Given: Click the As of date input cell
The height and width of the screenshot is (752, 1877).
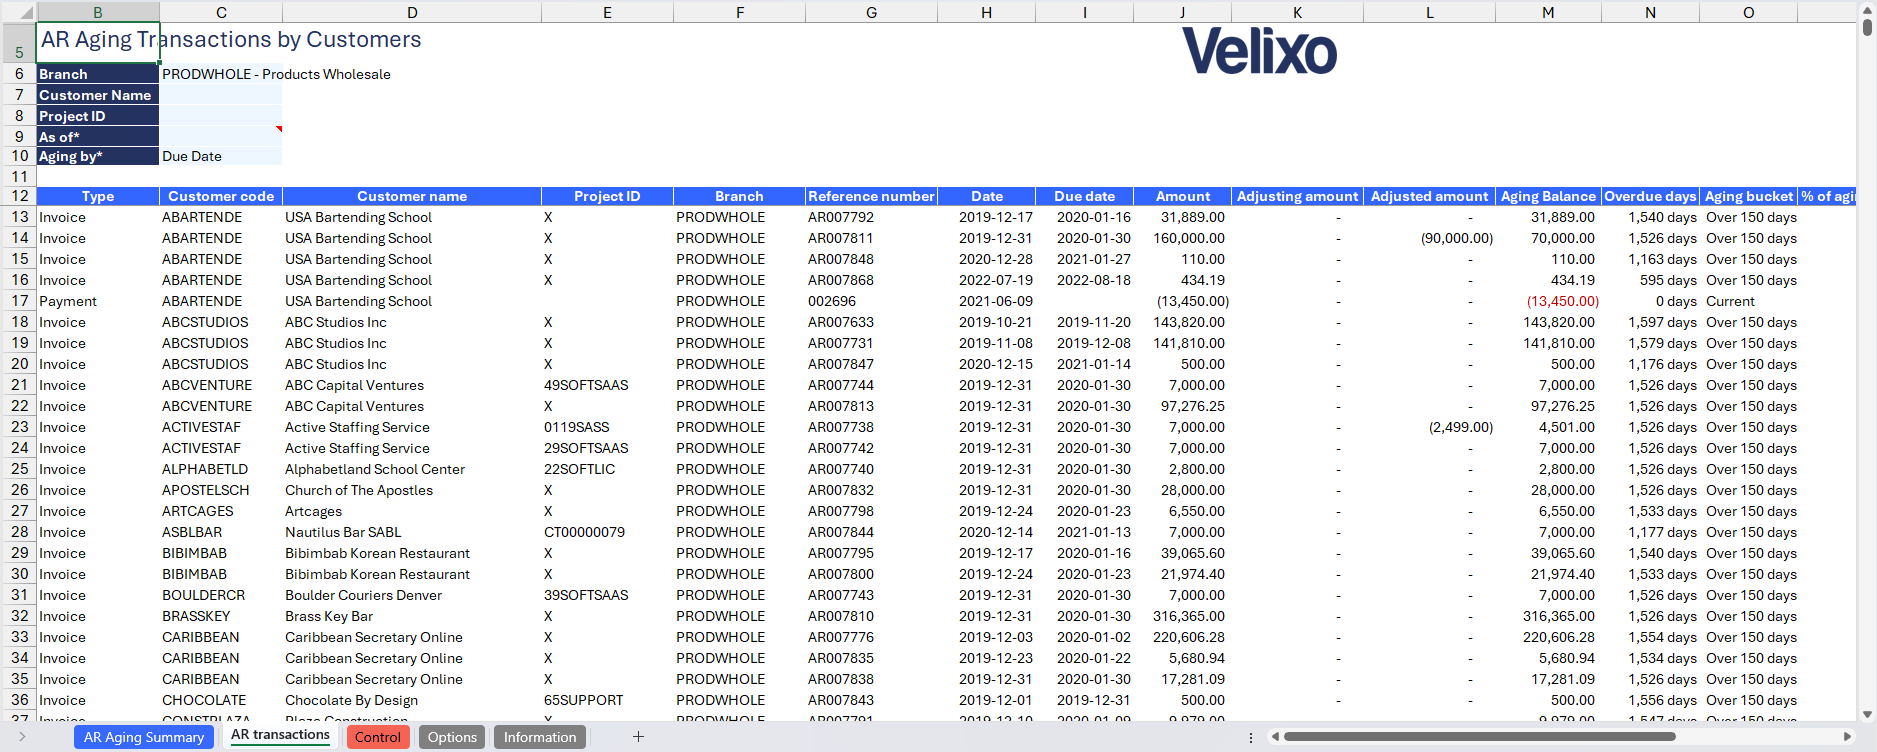Looking at the screenshot, I should 221,137.
